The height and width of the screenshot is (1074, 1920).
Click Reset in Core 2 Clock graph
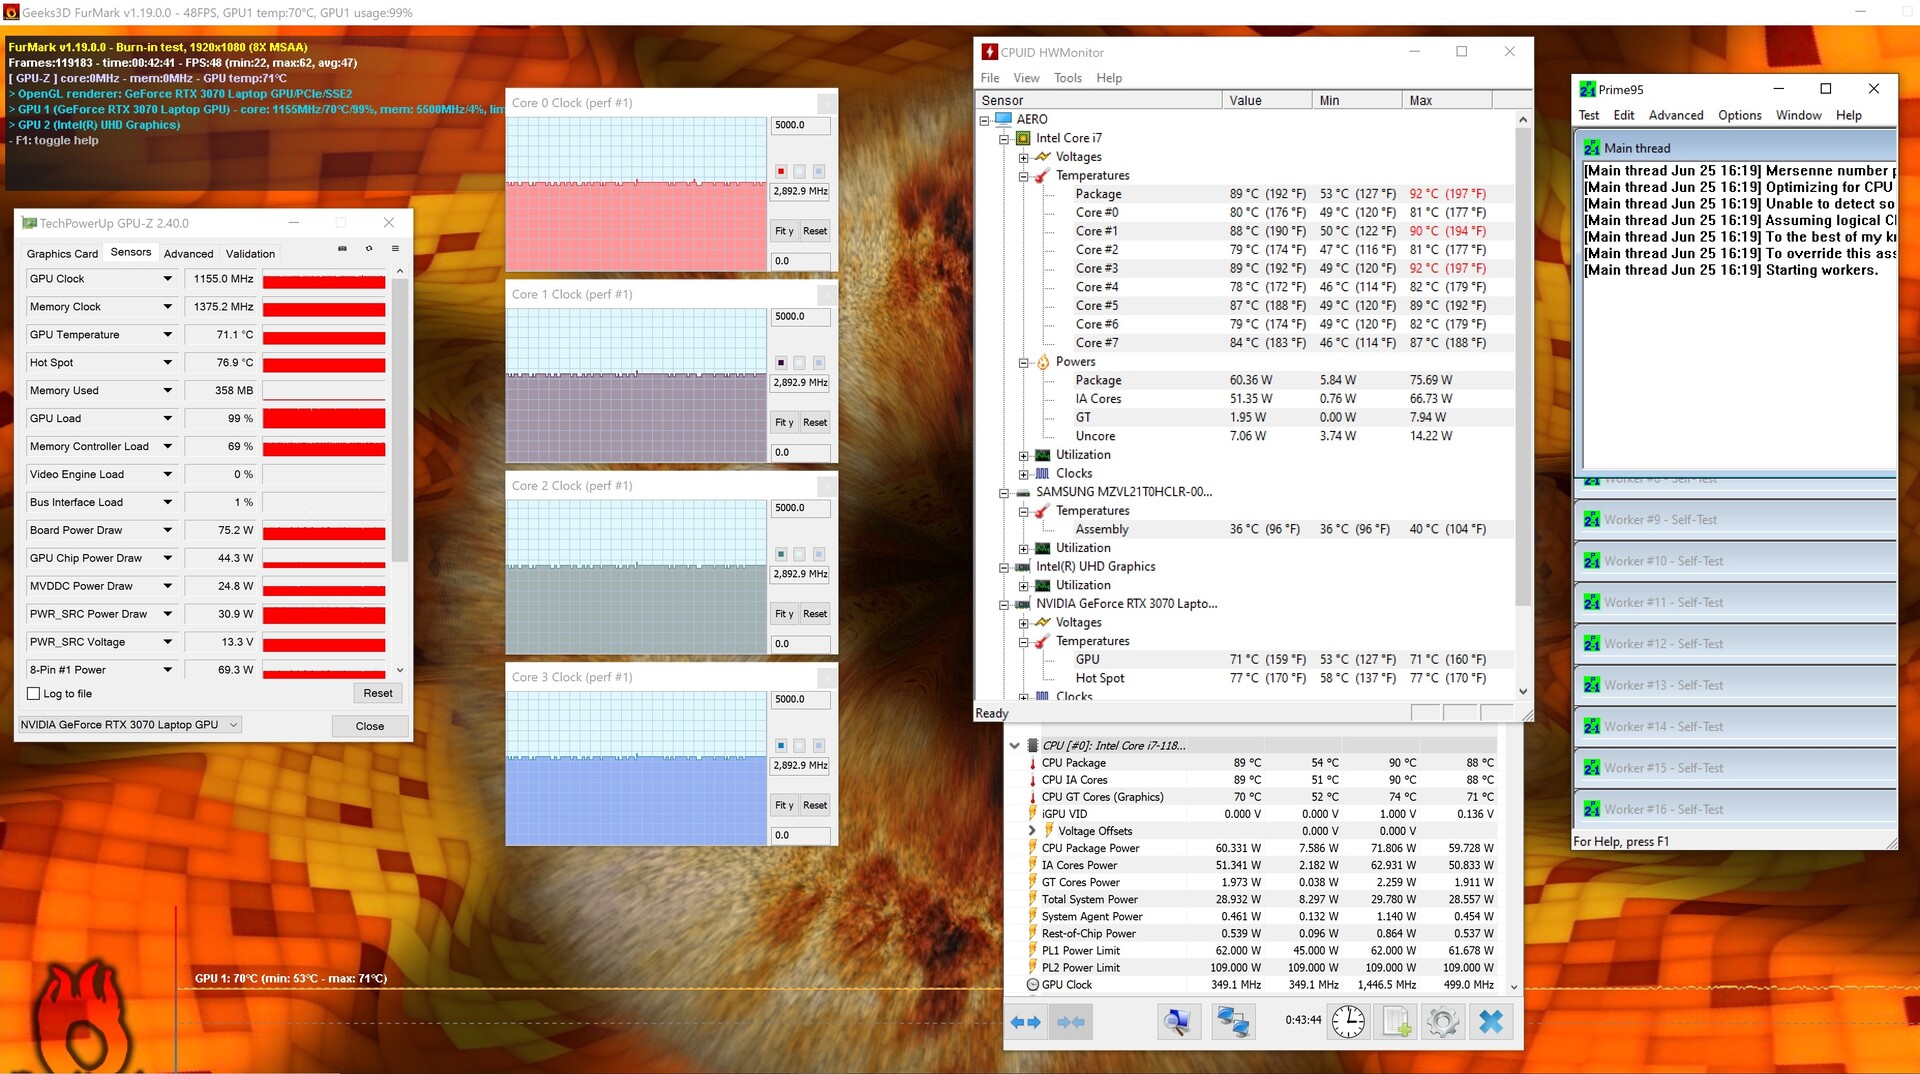click(815, 614)
